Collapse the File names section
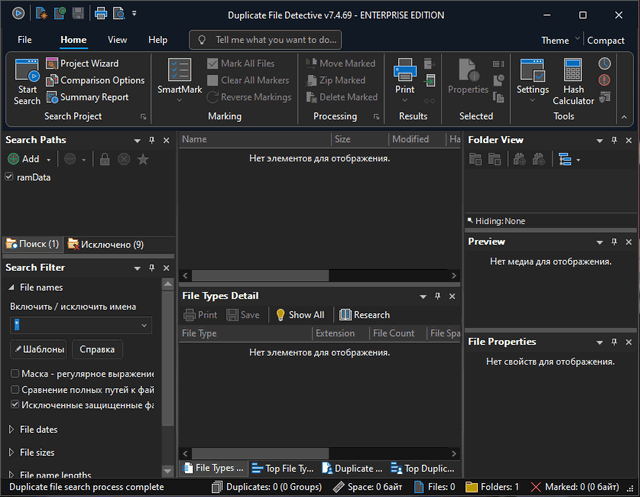 click(11, 288)
